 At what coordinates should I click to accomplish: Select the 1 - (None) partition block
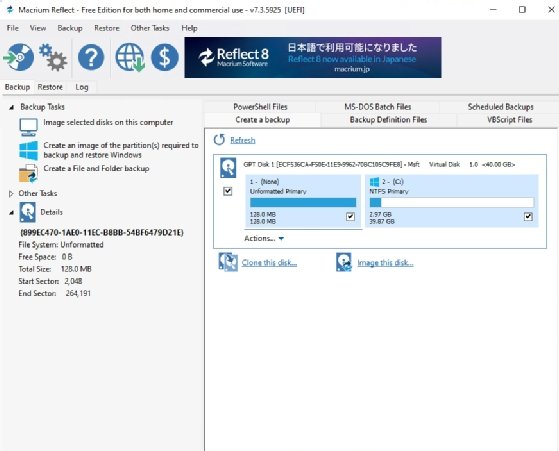click(x=303, y=201)
